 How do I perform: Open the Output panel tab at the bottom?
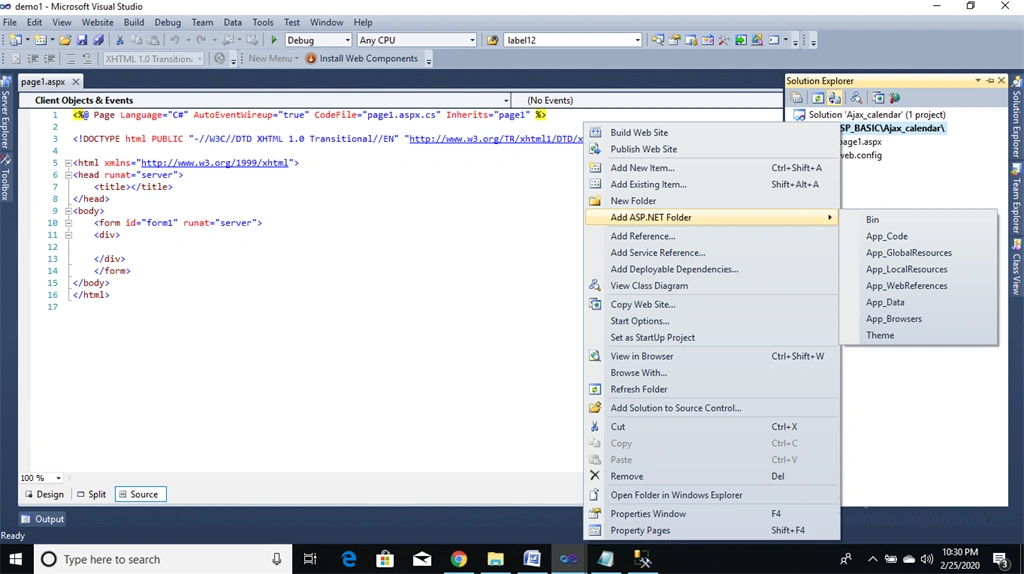(x=42, y=519)
